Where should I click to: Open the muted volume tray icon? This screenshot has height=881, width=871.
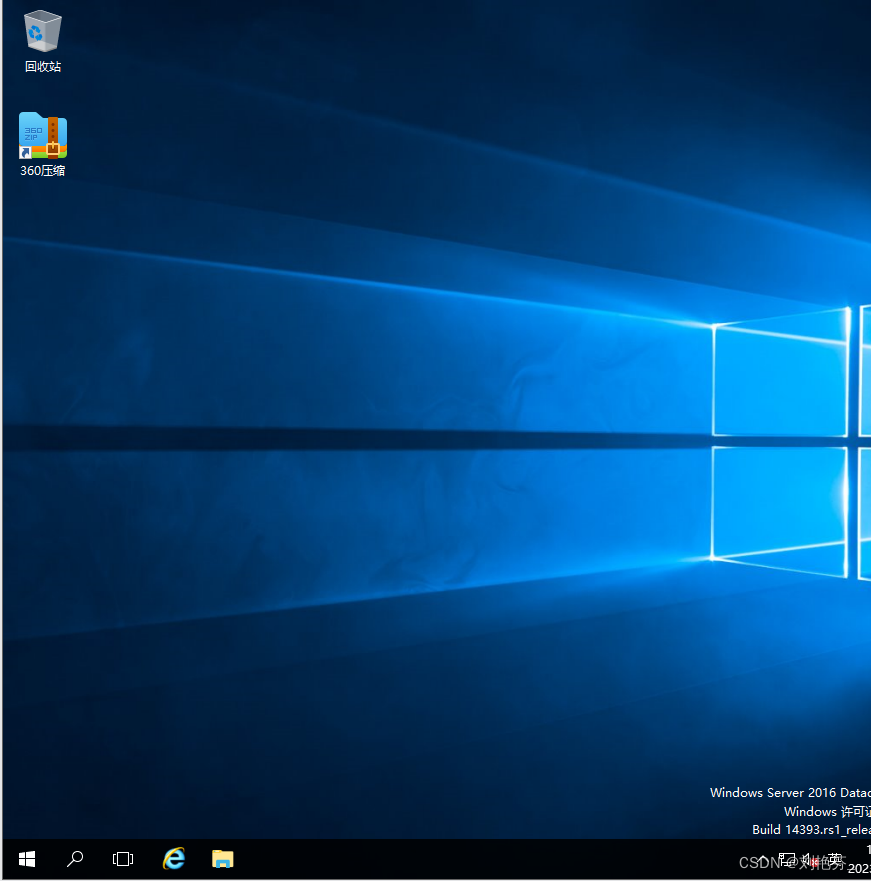pyautogui.click(x=810, y=860)
